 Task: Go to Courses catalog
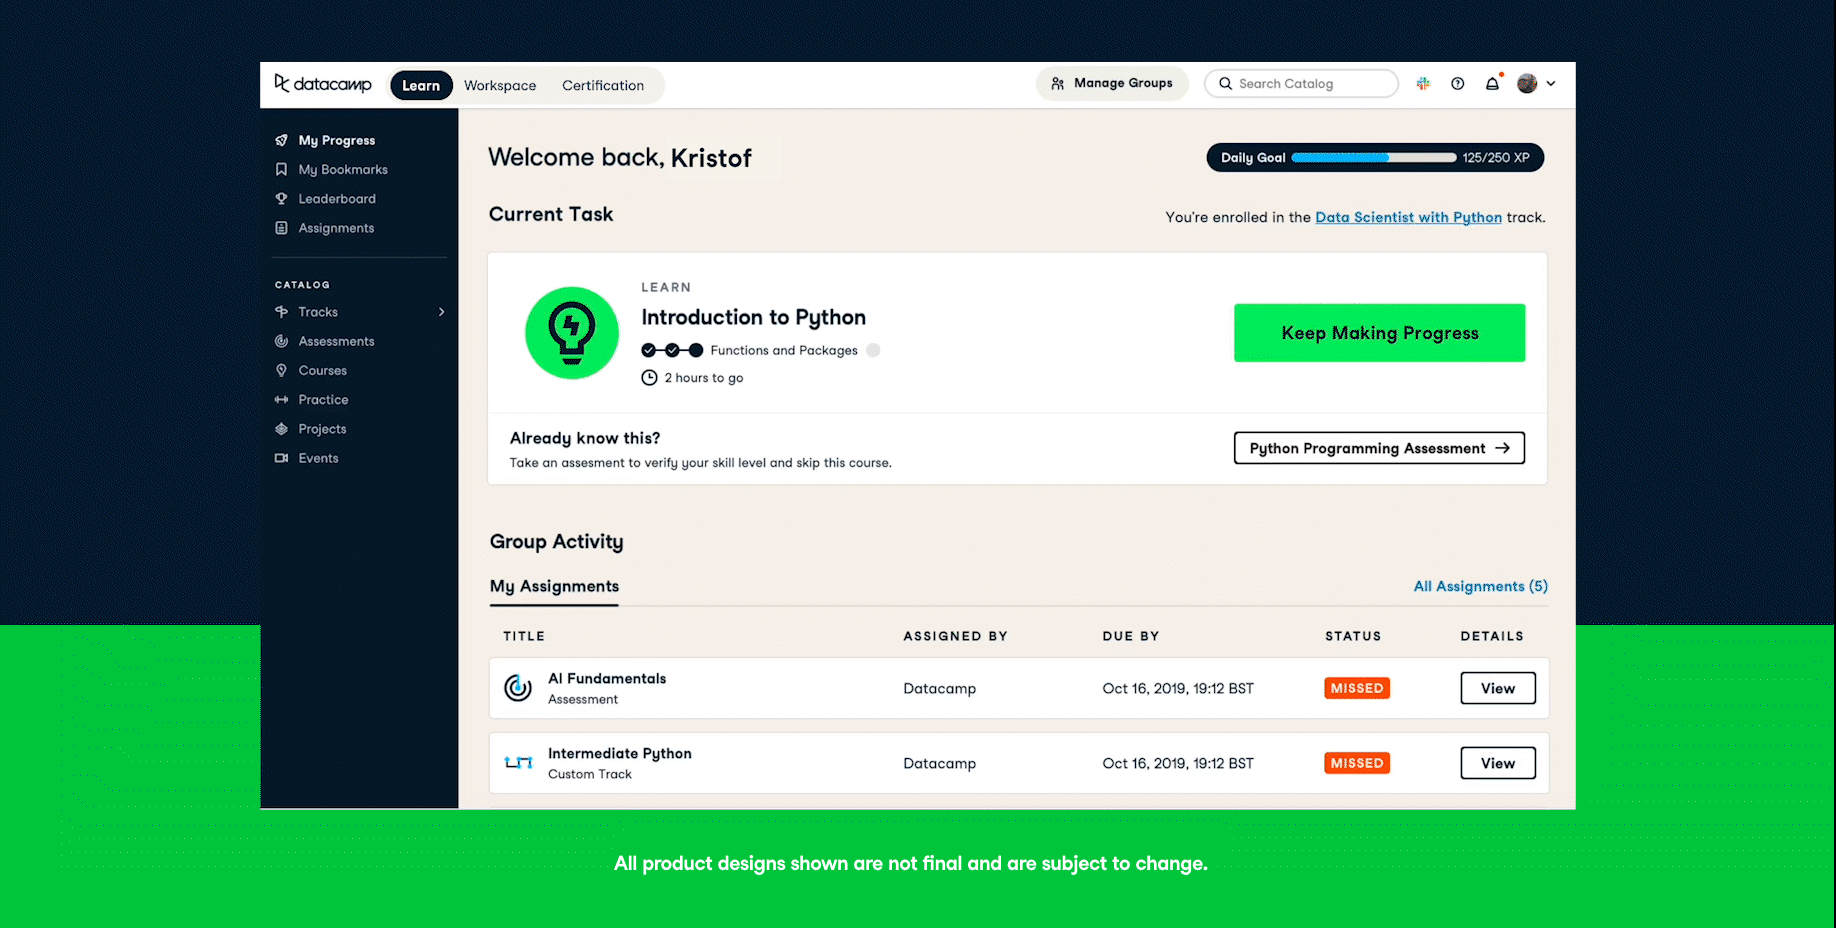pos(322,370)
